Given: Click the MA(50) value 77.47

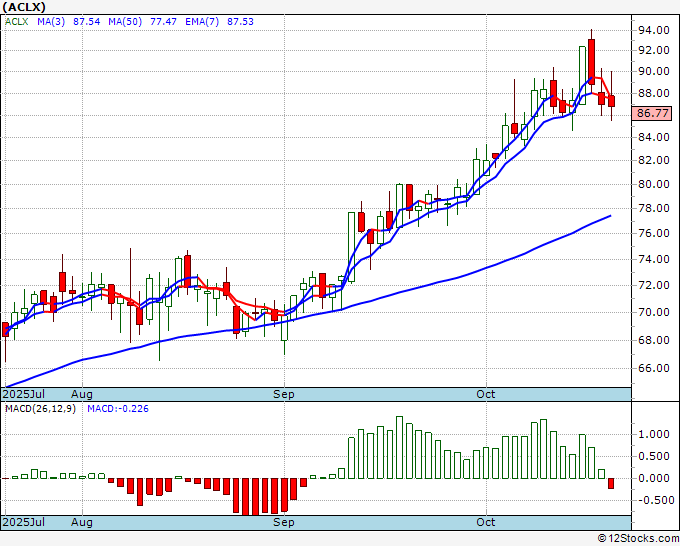Looking at the screenshot, I should [163, 22].
